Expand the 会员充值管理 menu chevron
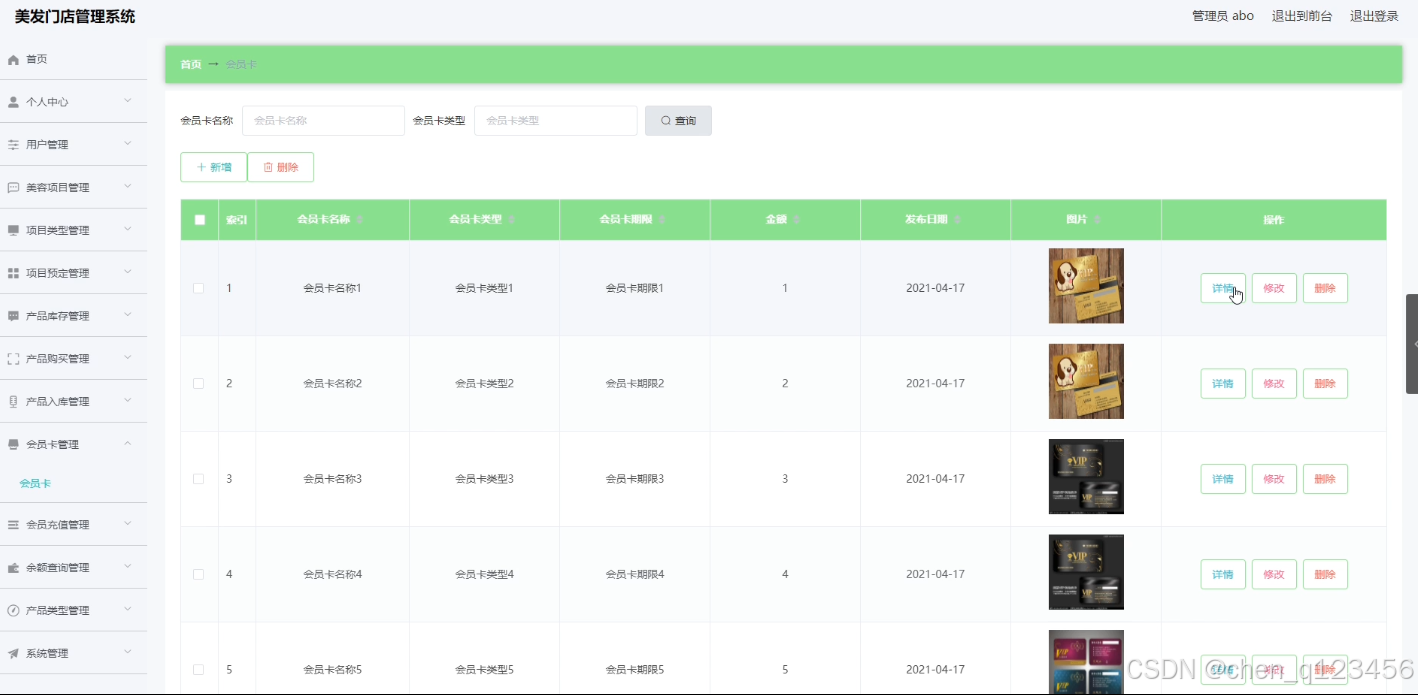Screen dimensions: 1418x695 [x=127, y=524]
